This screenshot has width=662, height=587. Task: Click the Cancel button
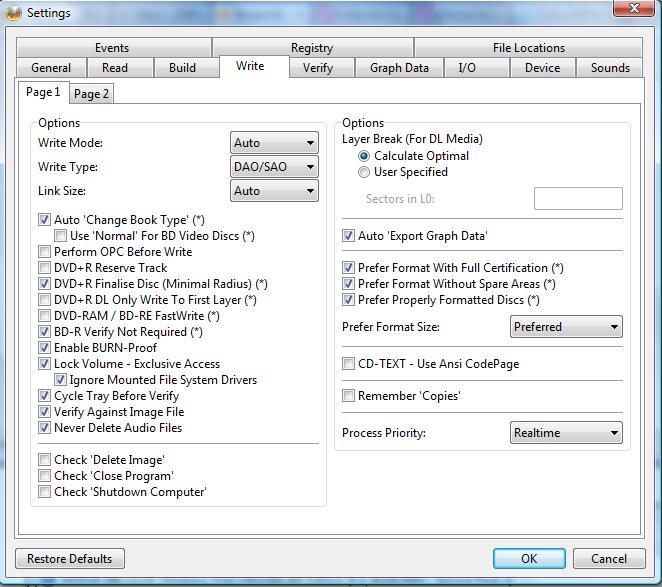click(609, 559)
